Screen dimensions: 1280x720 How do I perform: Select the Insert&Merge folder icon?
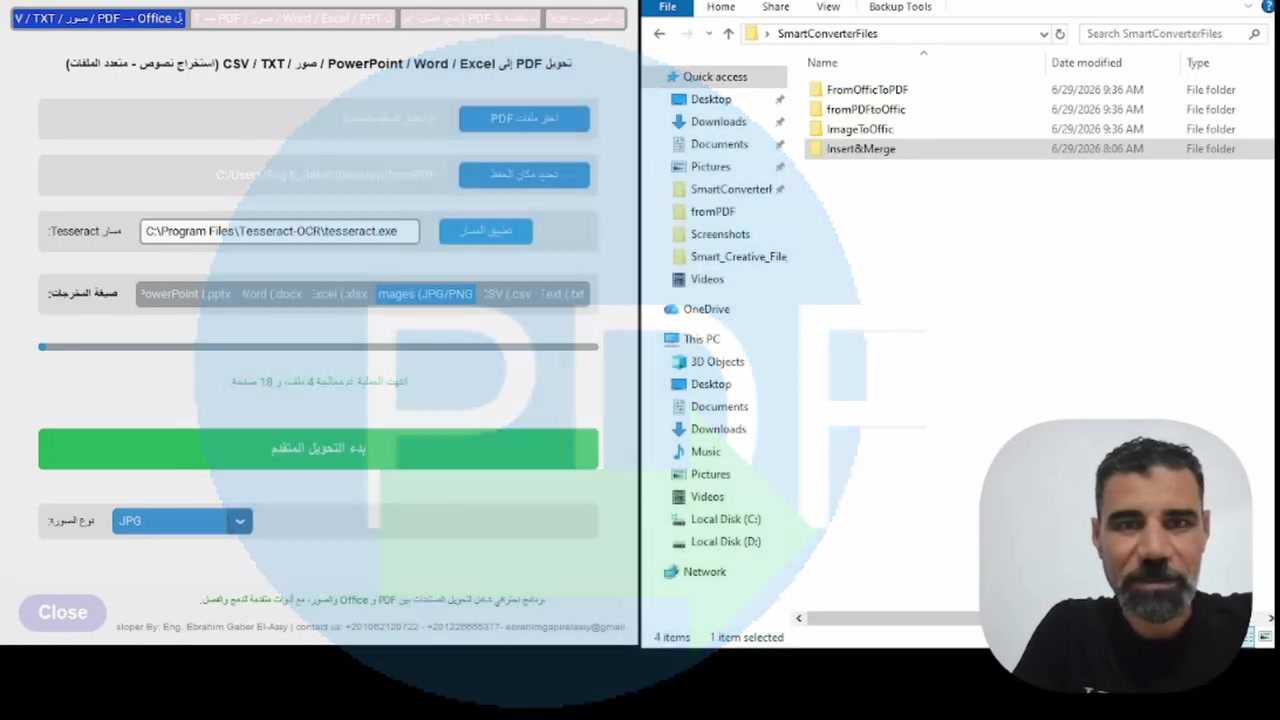pyautogui.click(x=816, y=149)
